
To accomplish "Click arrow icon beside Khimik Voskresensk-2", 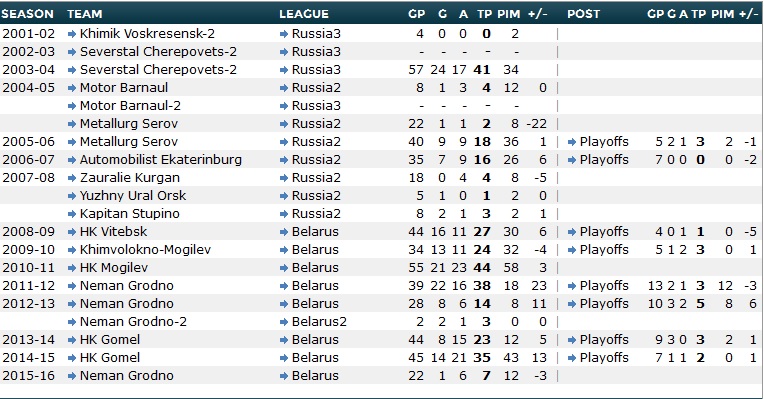I will [72, 34].
